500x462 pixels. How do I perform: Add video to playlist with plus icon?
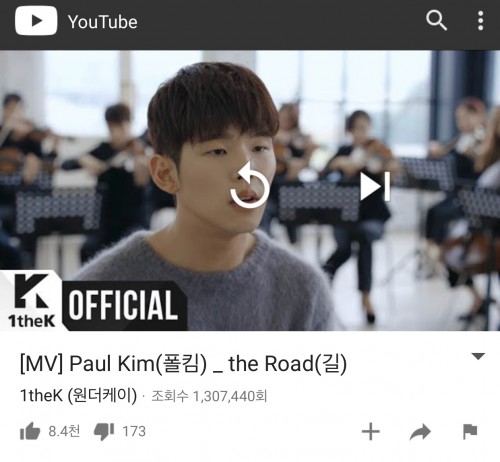[x=371, y=432]
